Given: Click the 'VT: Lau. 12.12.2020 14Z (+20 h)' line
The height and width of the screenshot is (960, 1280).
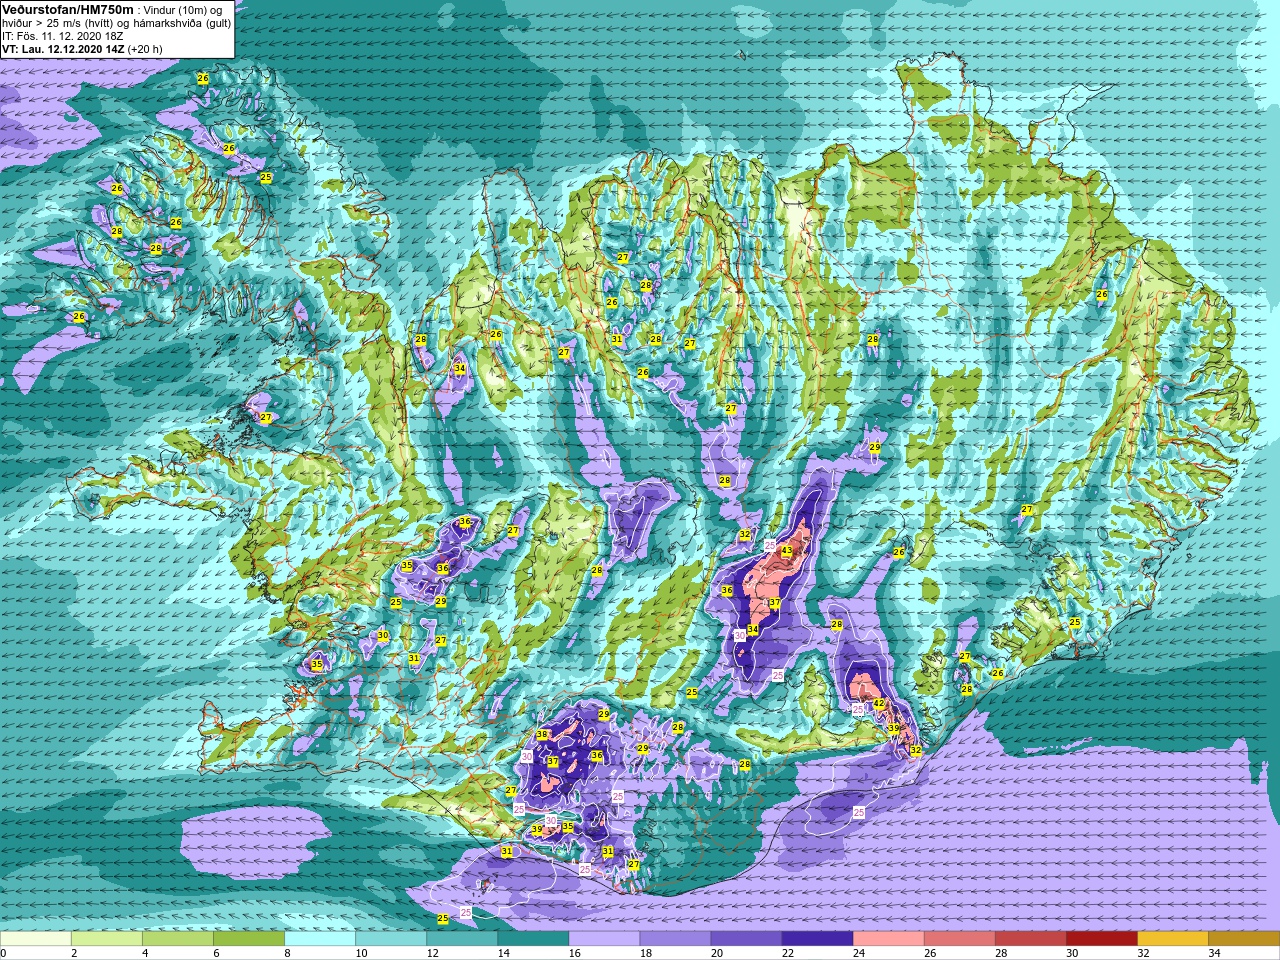Looking at the screenshot, I should pyautogui.click(x=82, y=49).
